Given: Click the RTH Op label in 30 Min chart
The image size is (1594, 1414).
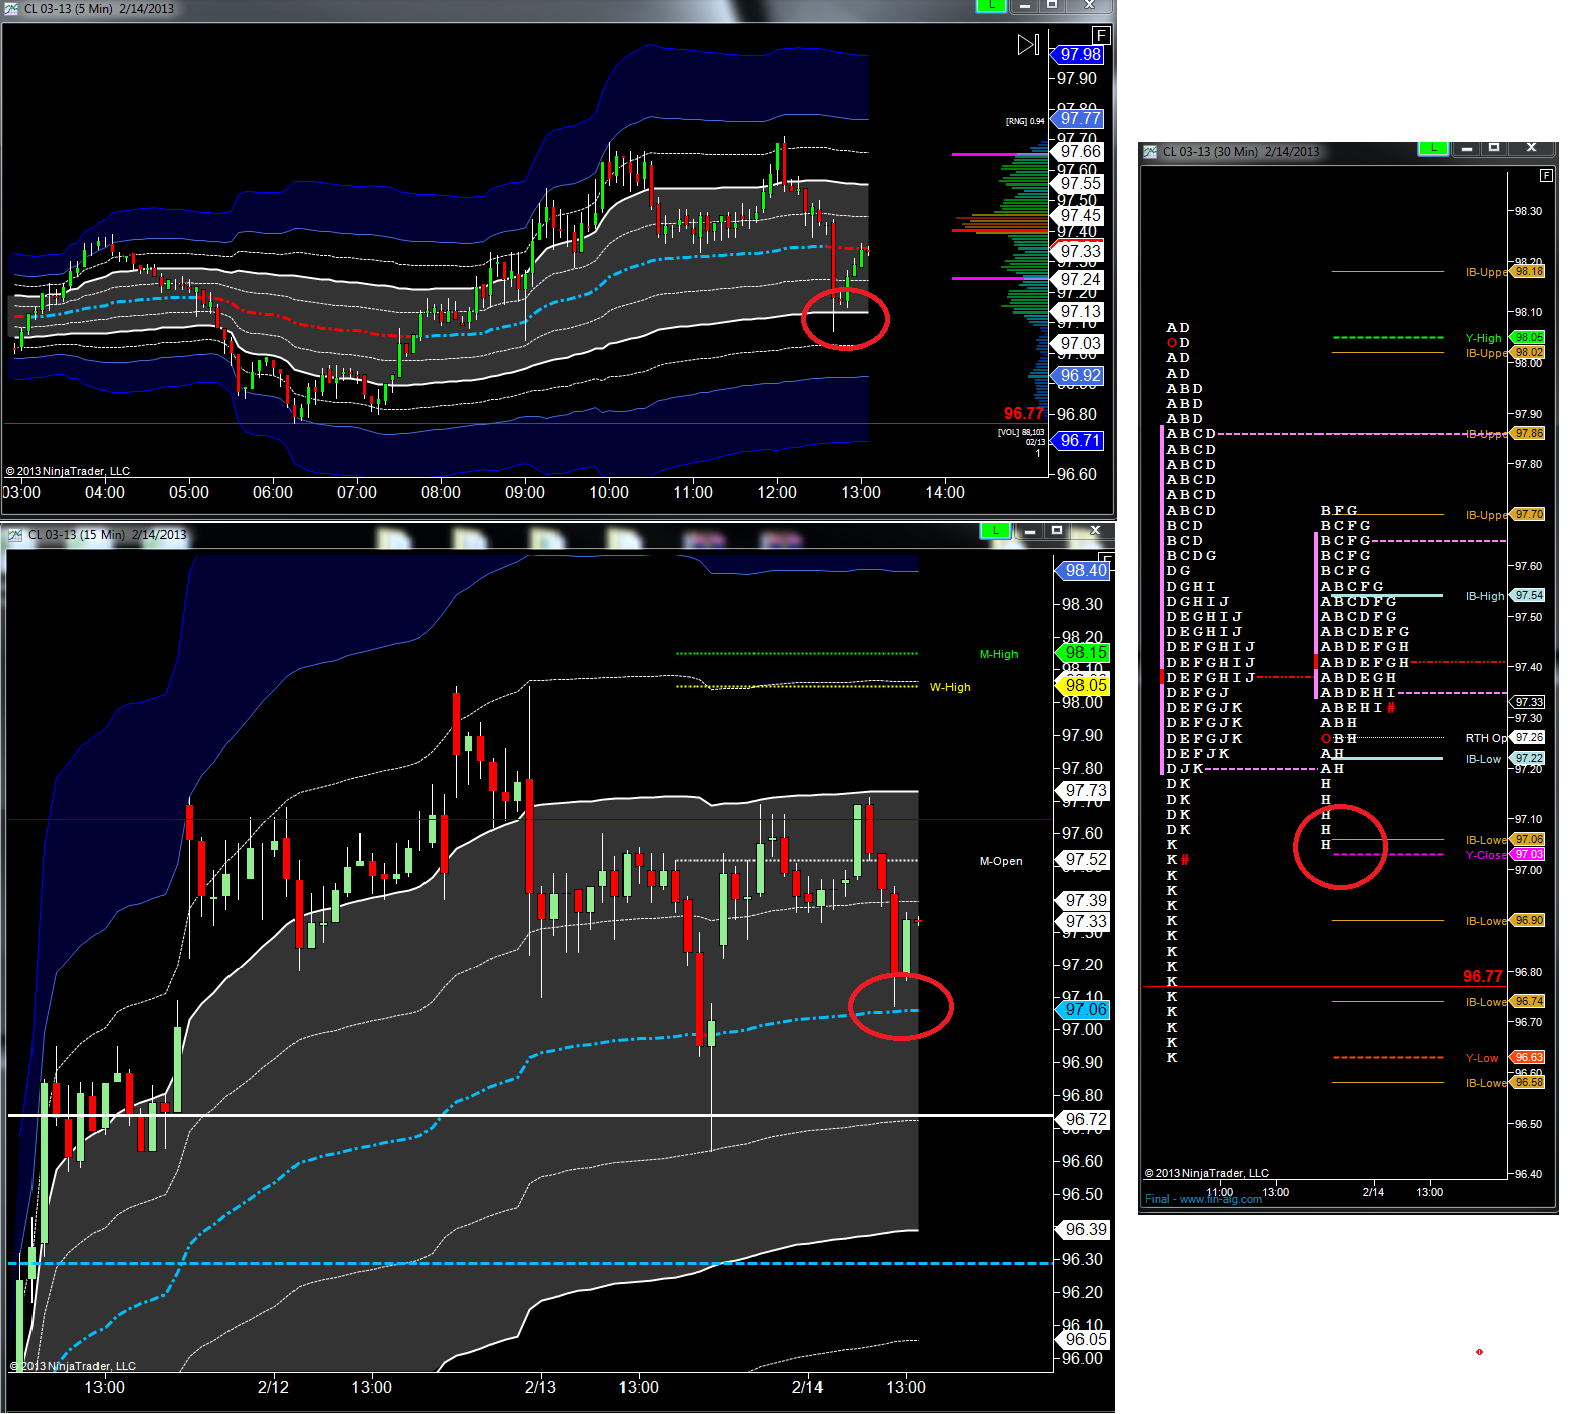Looking at the screenshot, I should click(x=1486, y=738).
